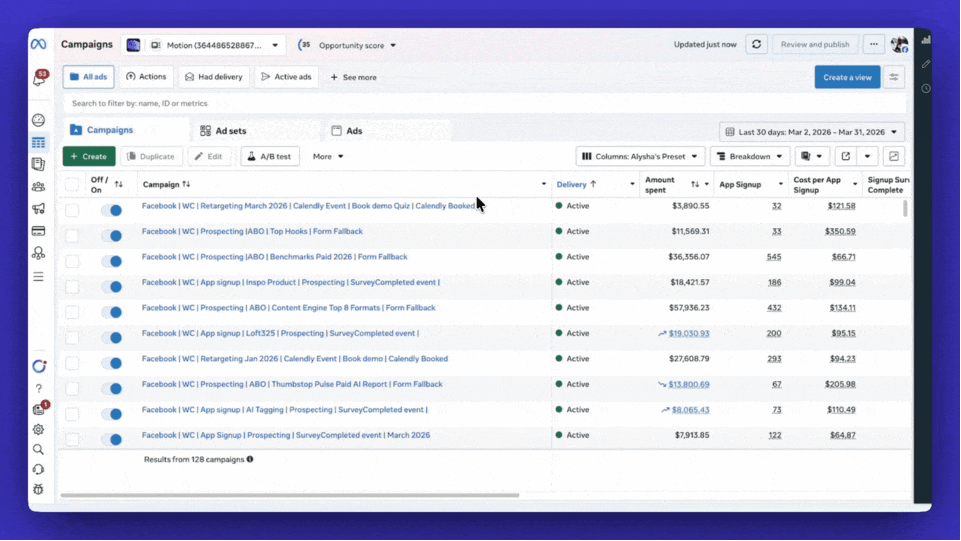The height and width of the screenshot is (541, 961).
Task: Switch to the Ads tab
Action: (x=347, y=131)
